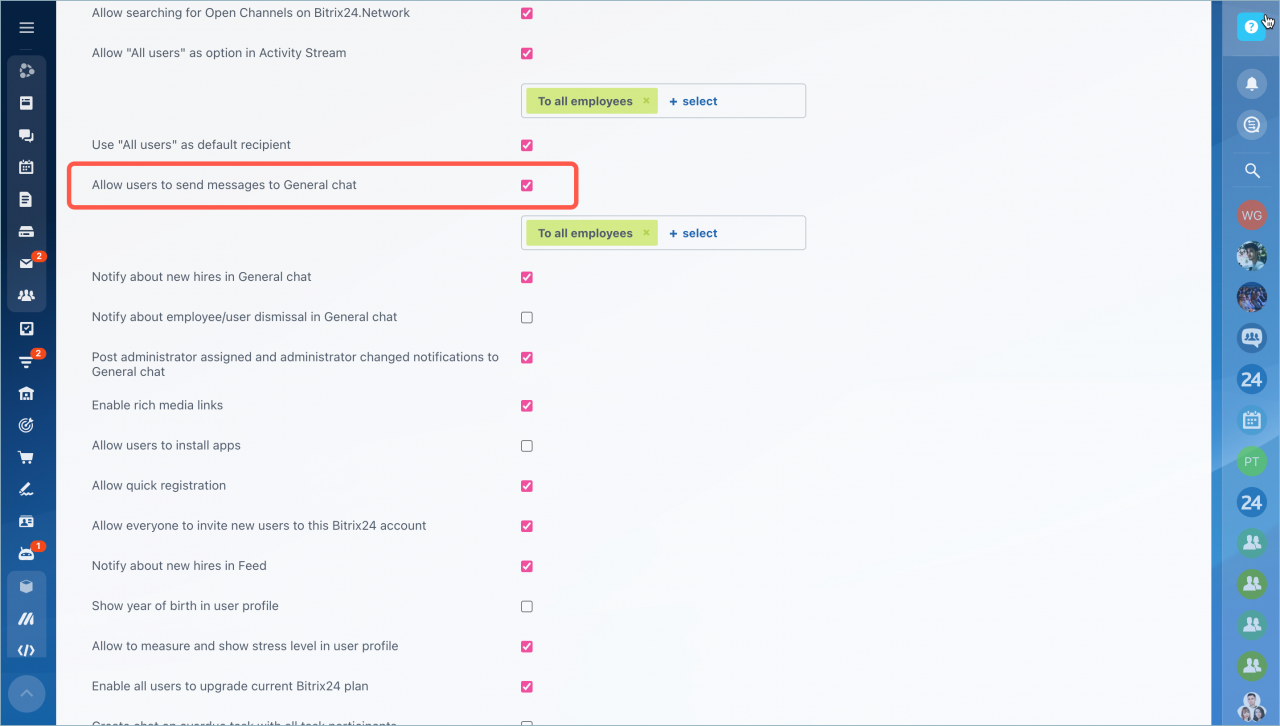This screenshot has height=726, width=1280.
Task: Click the search magnifier in right panel
Action: click(1251, 171)
